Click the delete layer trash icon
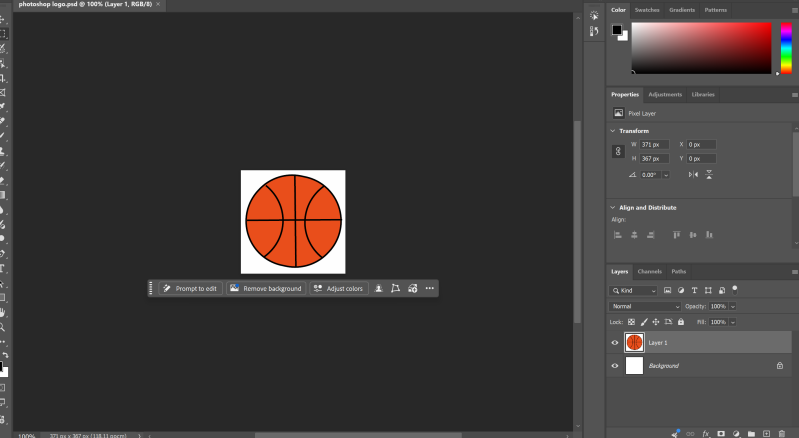 (x=782, y=433)
